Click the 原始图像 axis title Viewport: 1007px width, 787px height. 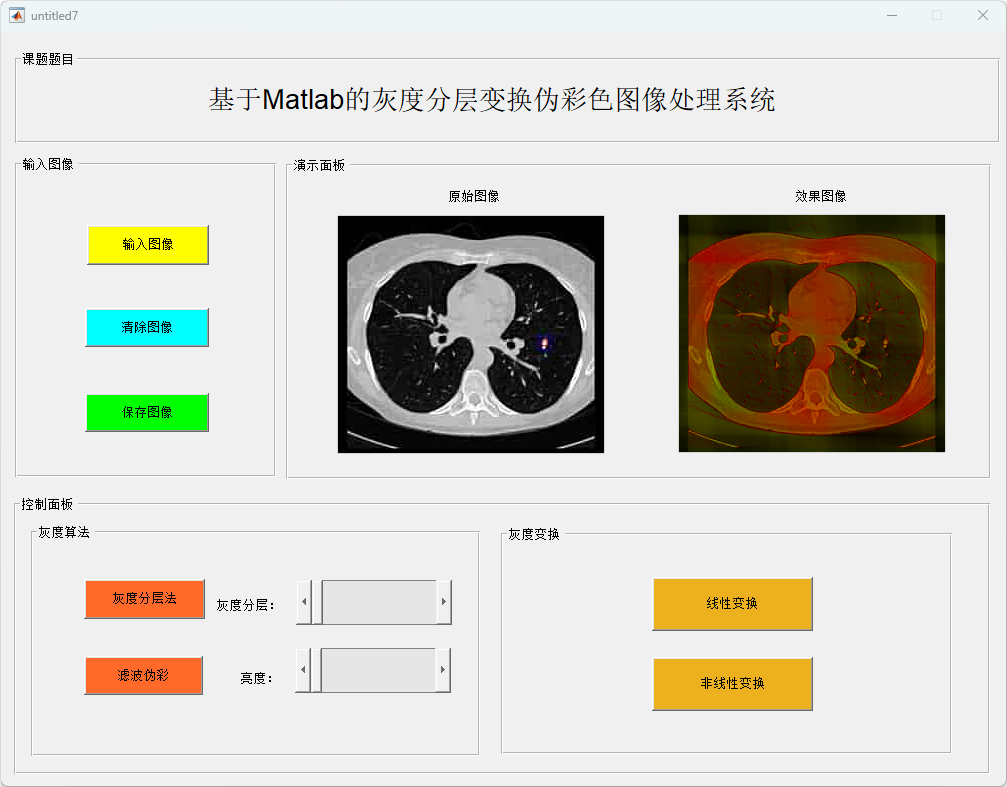coord(474,197)
